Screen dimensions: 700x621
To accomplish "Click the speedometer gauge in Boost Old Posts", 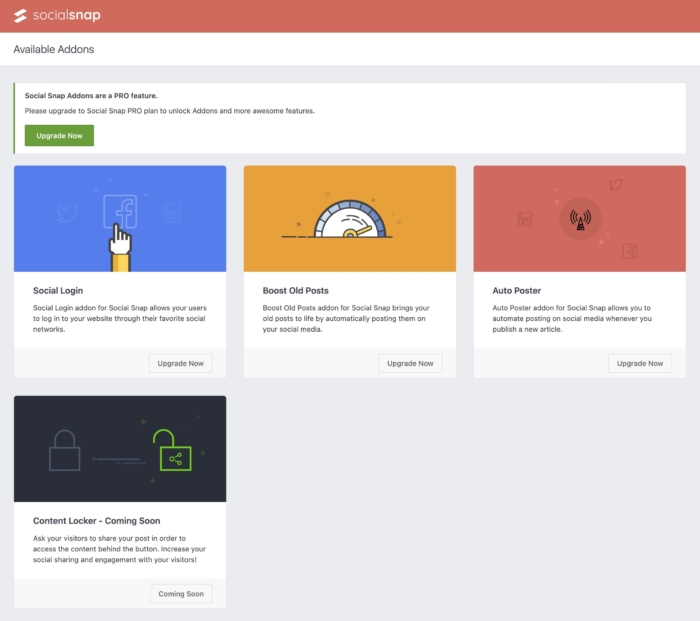I will click(350, 219).
